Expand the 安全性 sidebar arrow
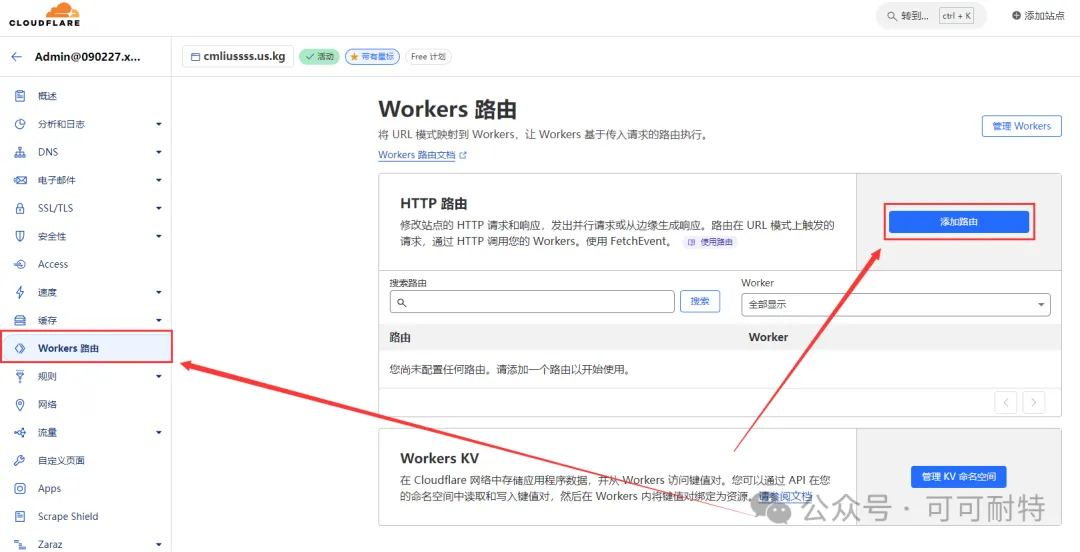1080x552 pixels. click(x=159, y=236)
